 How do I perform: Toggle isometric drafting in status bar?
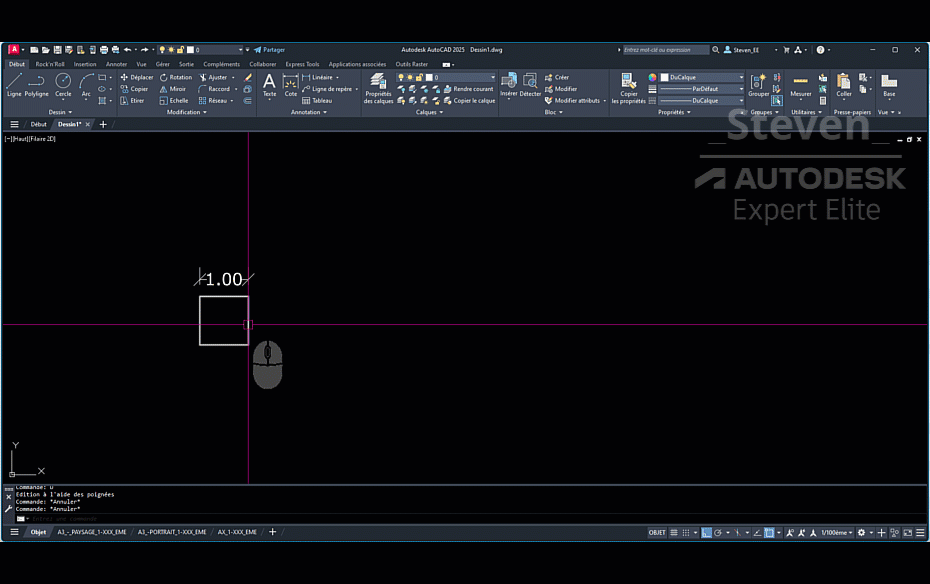(737, 532)
